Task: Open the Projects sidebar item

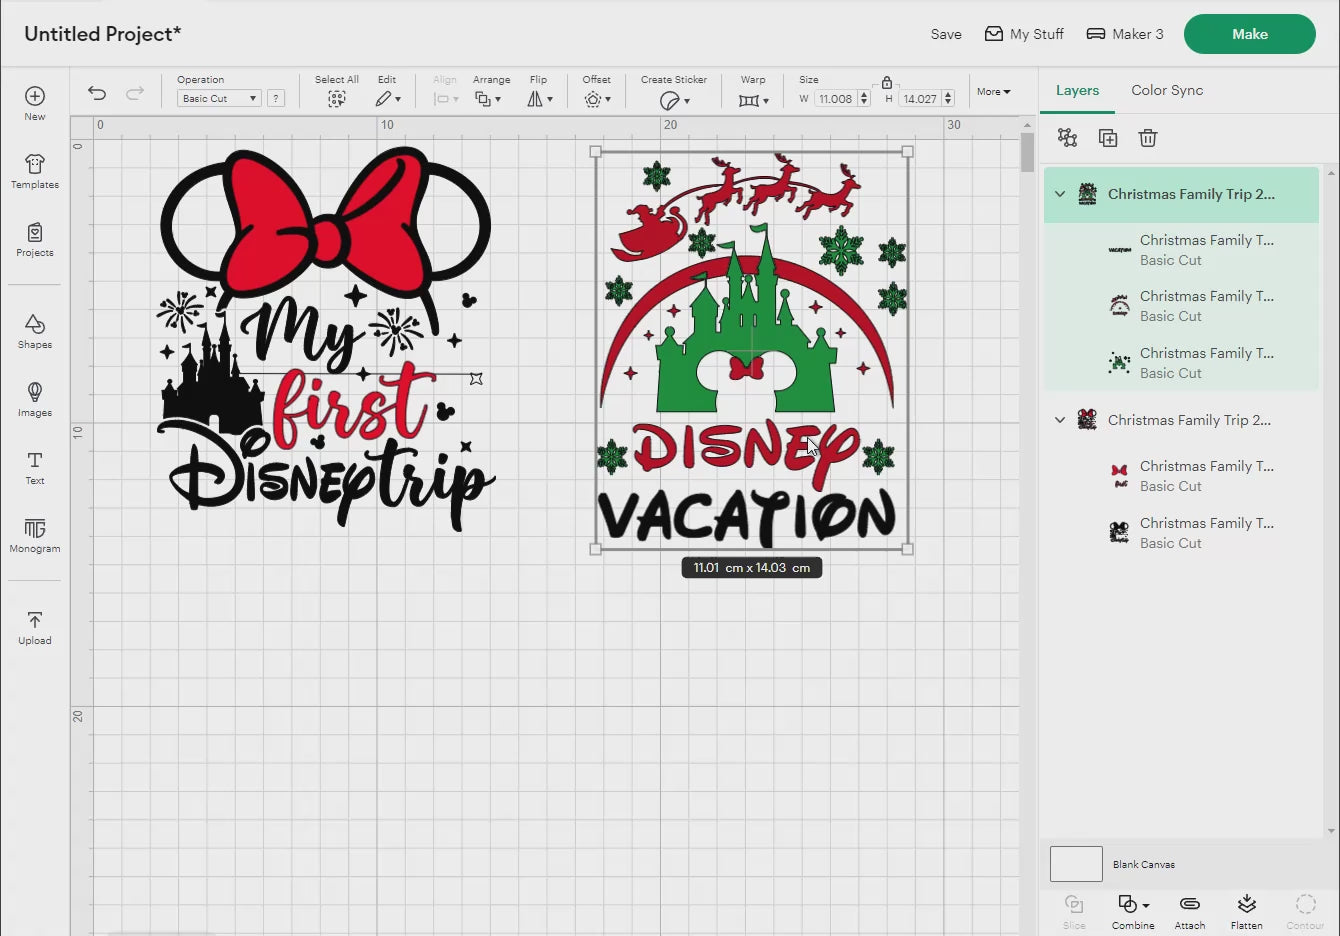Action: 35,239
